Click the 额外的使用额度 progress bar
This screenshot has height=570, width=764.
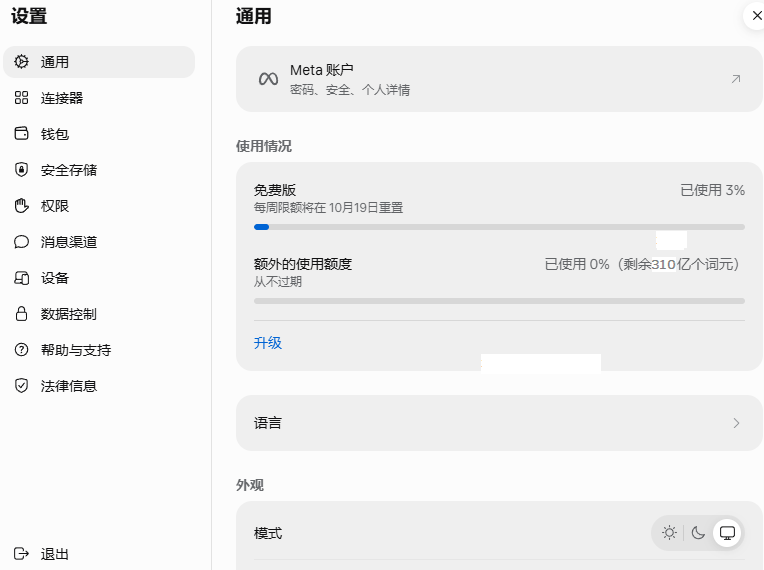click(x=499, y=301)
